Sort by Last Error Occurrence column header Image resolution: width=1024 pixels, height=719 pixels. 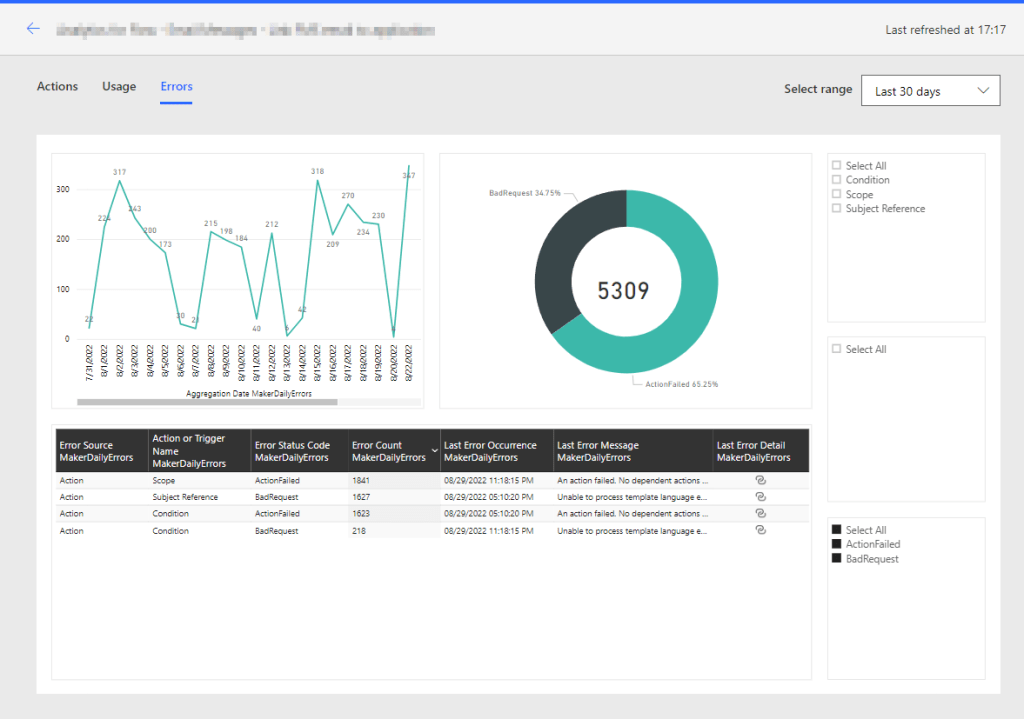(490, 452)
